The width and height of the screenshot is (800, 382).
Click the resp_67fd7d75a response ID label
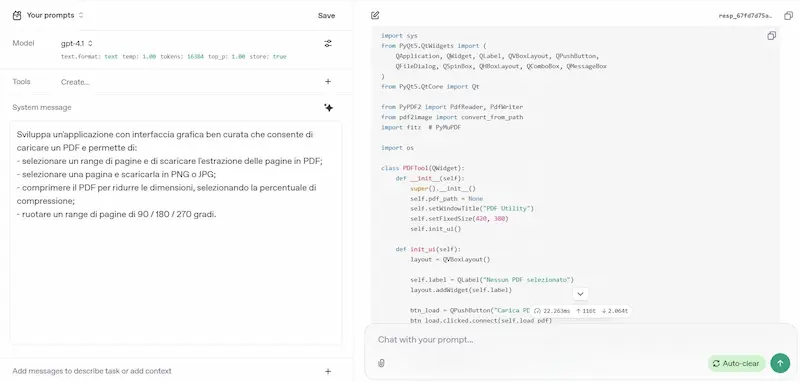(x=745, y=16)
